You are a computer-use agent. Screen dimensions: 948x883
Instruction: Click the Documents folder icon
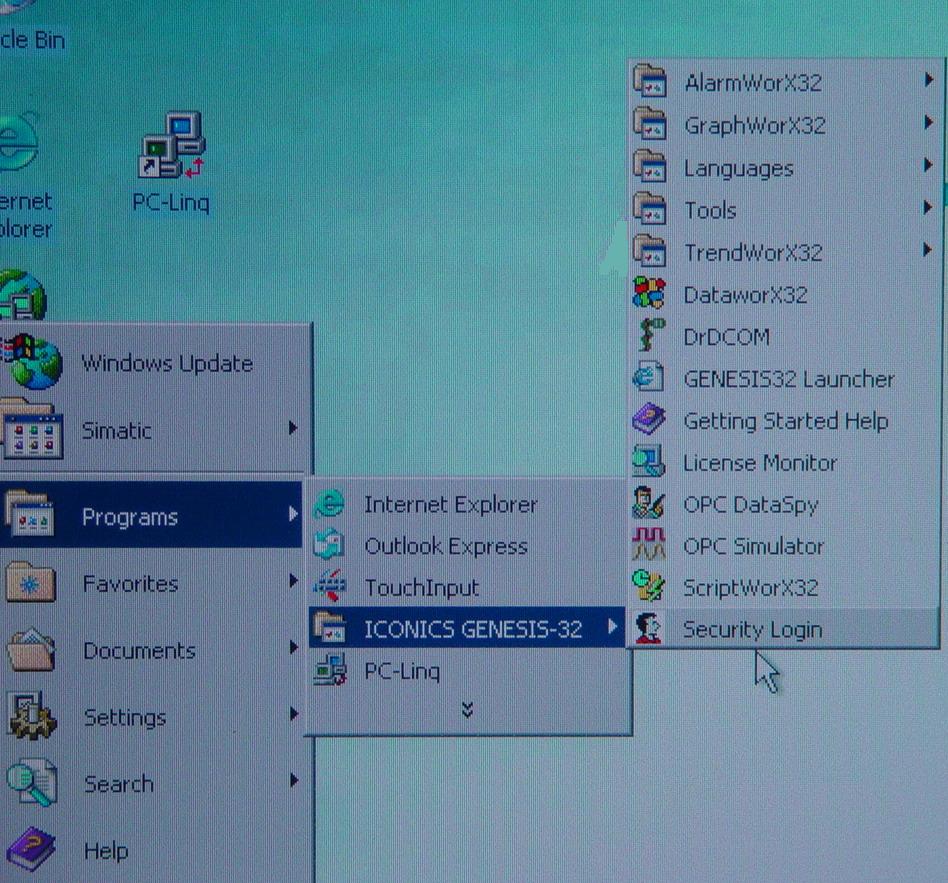click(x=30, y=649)
